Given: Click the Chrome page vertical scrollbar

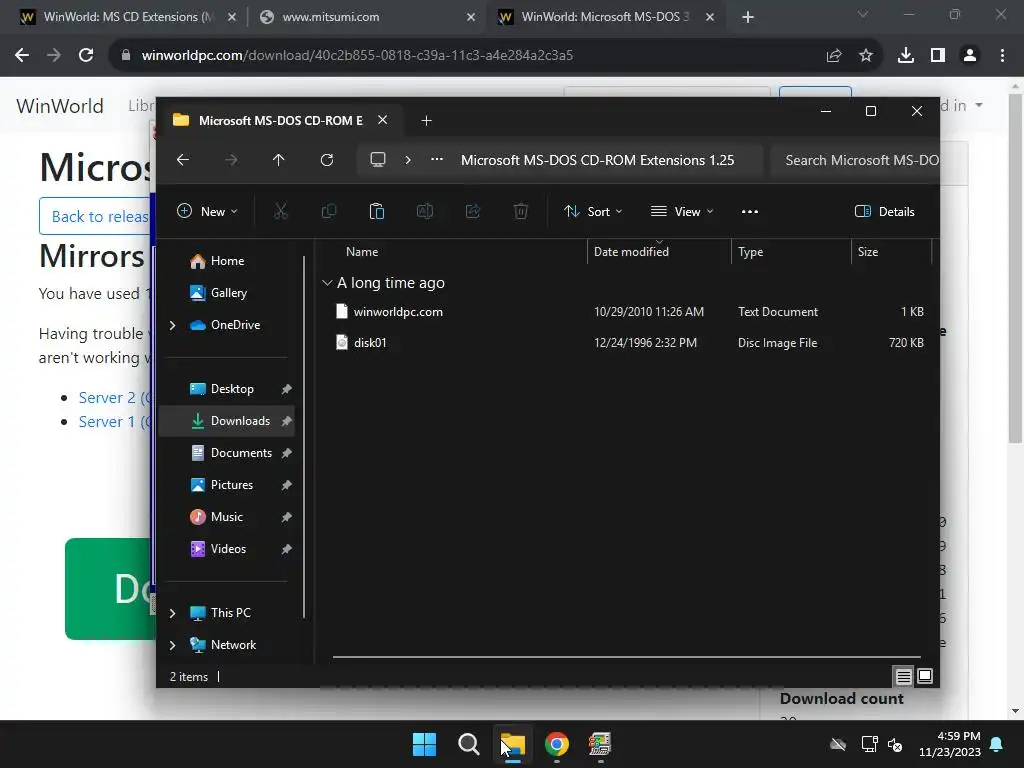Looking at the screenshot, I should point(1016,268).
